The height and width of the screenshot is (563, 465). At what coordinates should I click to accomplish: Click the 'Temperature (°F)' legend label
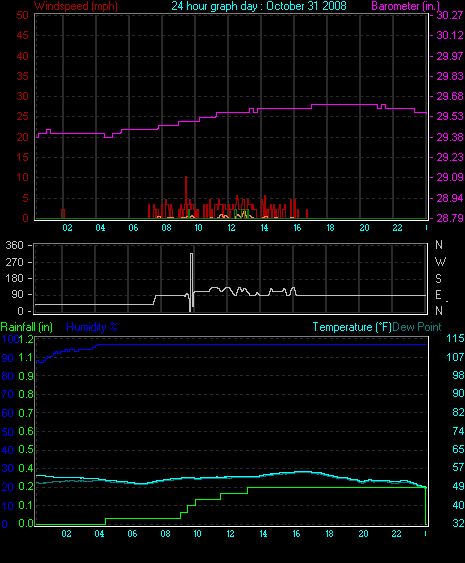(352, 327)
